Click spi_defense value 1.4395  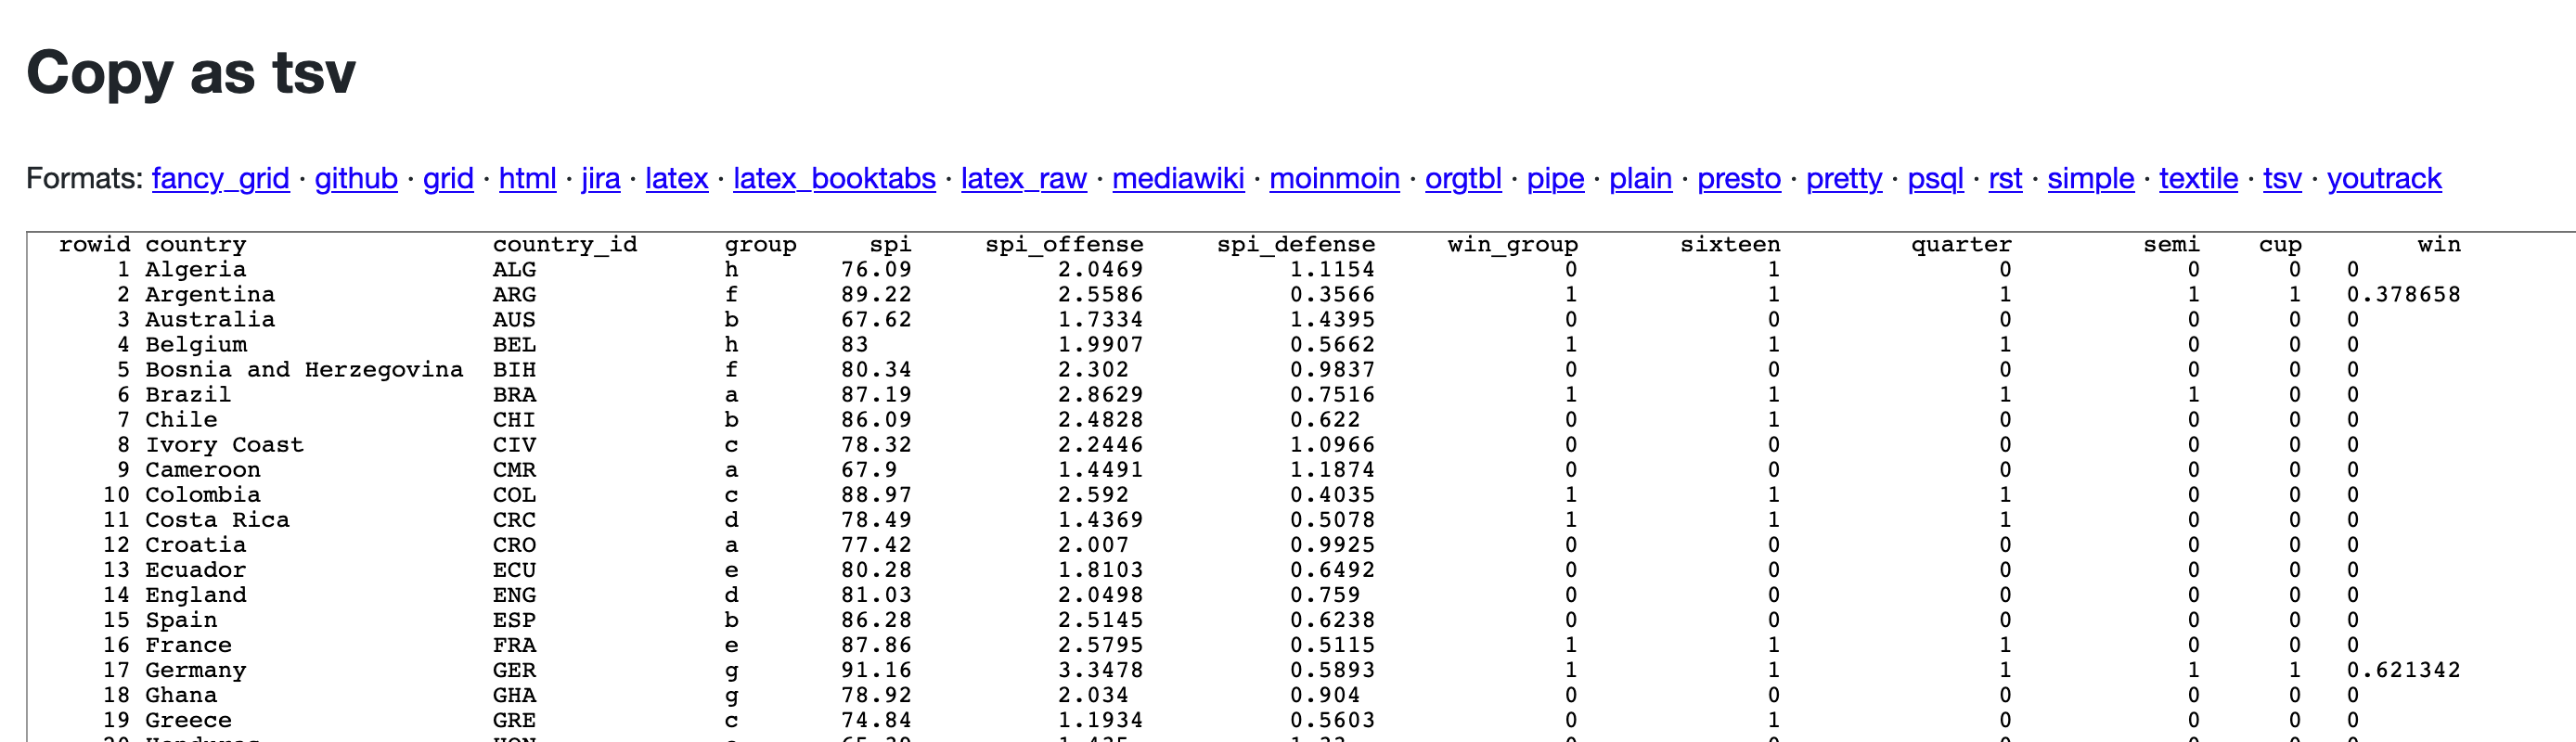pos(1332,319)
